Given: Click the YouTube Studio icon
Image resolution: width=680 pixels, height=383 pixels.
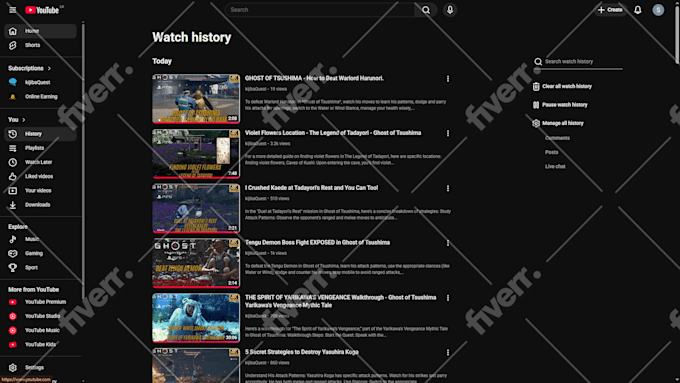Looking at the screenshot, I should pos(13,316).
